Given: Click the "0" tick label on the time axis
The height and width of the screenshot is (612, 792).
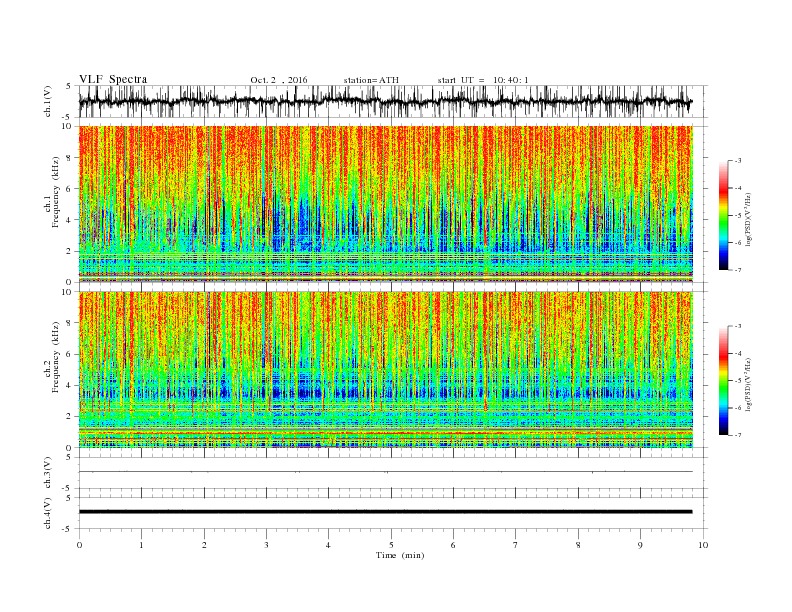Looking at the screenshot, I should click(x=79, y=545).
